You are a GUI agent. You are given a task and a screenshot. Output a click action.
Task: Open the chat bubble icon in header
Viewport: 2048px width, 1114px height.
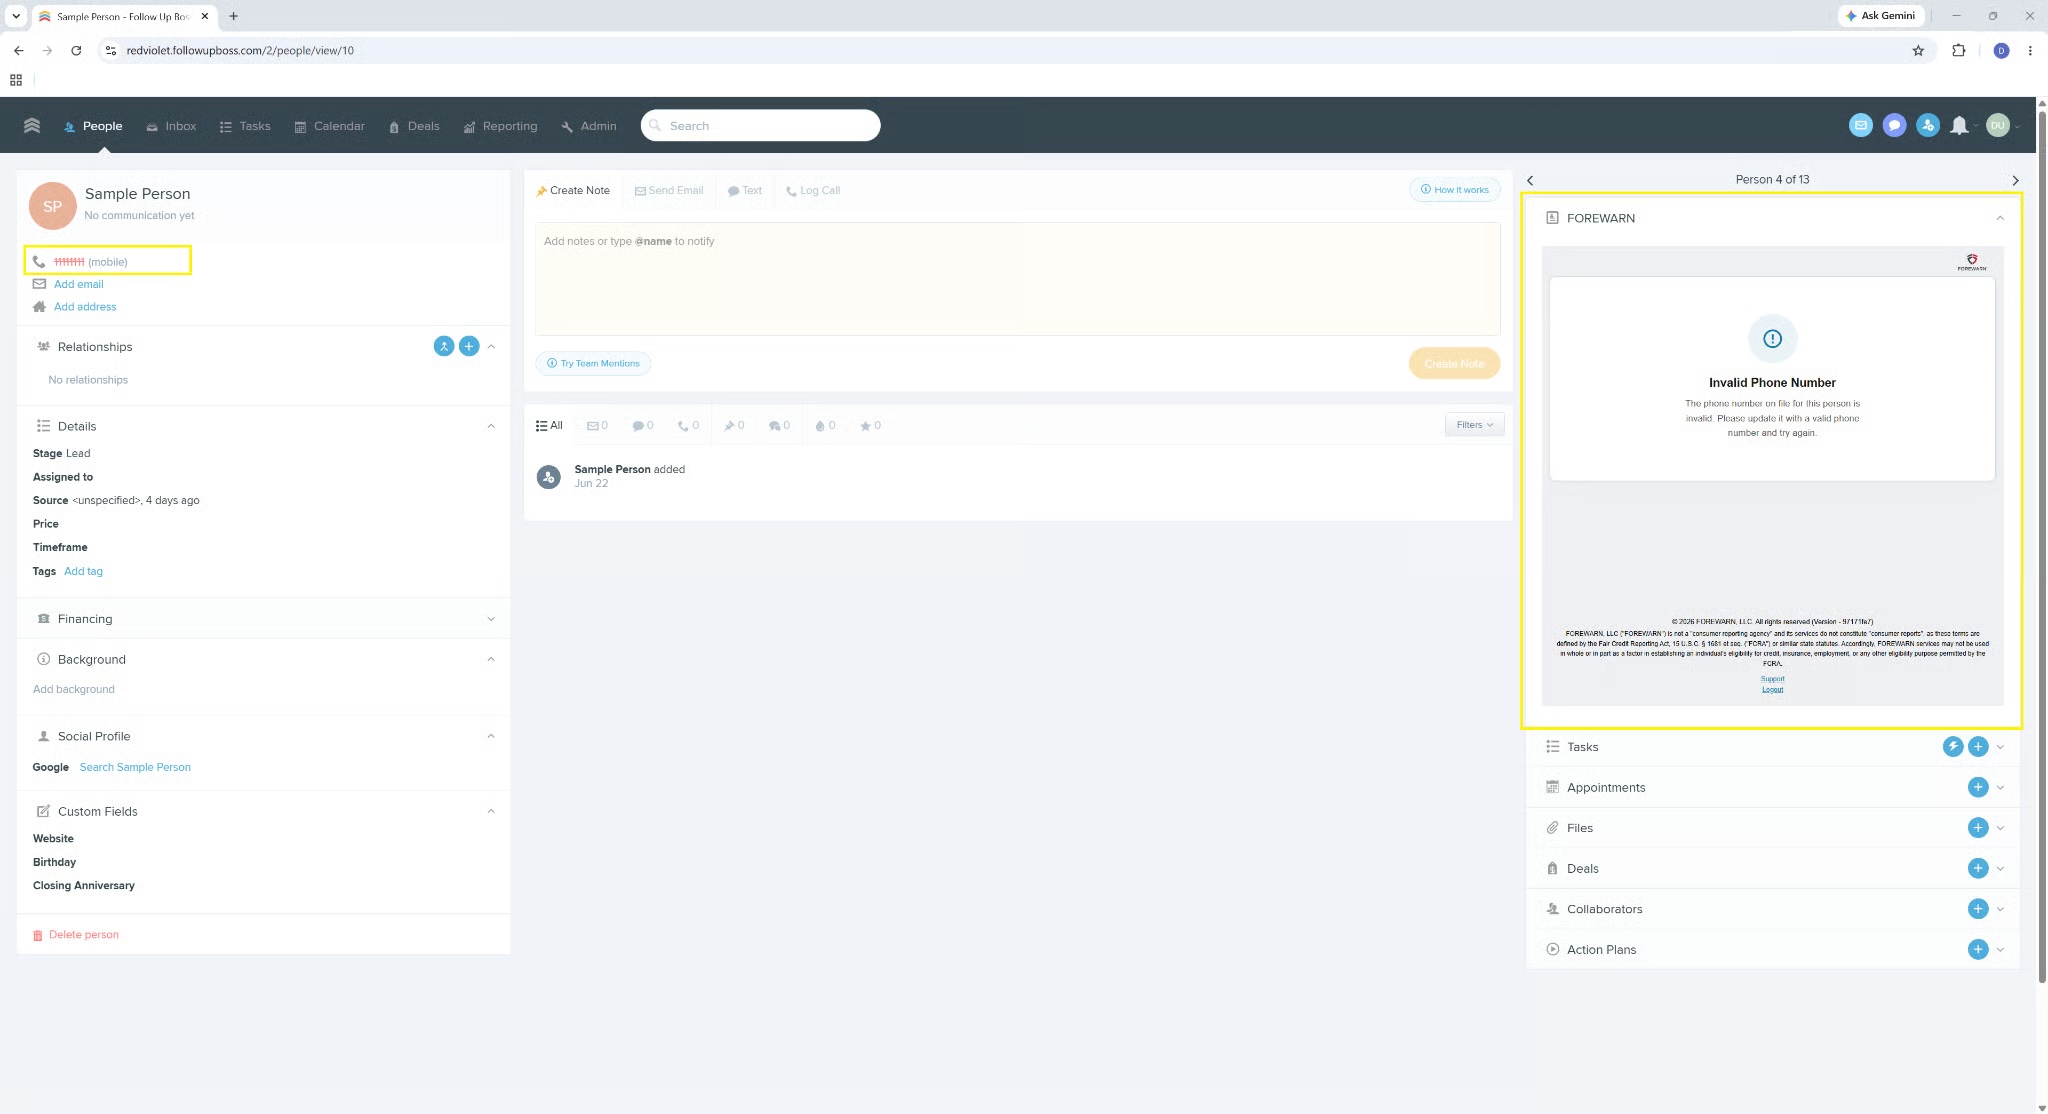coord(1894,125)
